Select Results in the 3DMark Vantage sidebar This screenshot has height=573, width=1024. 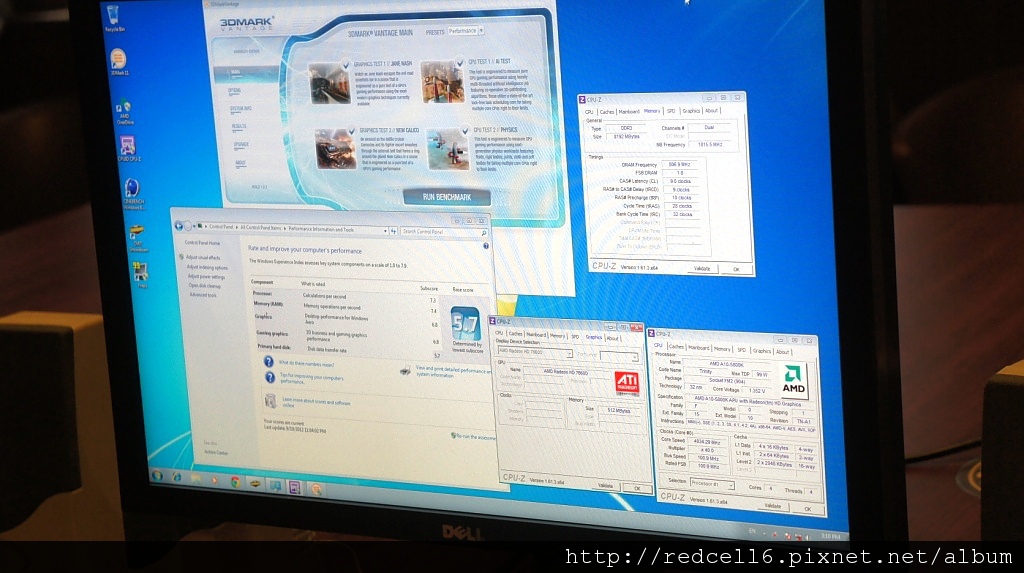(x=240, y=126)
